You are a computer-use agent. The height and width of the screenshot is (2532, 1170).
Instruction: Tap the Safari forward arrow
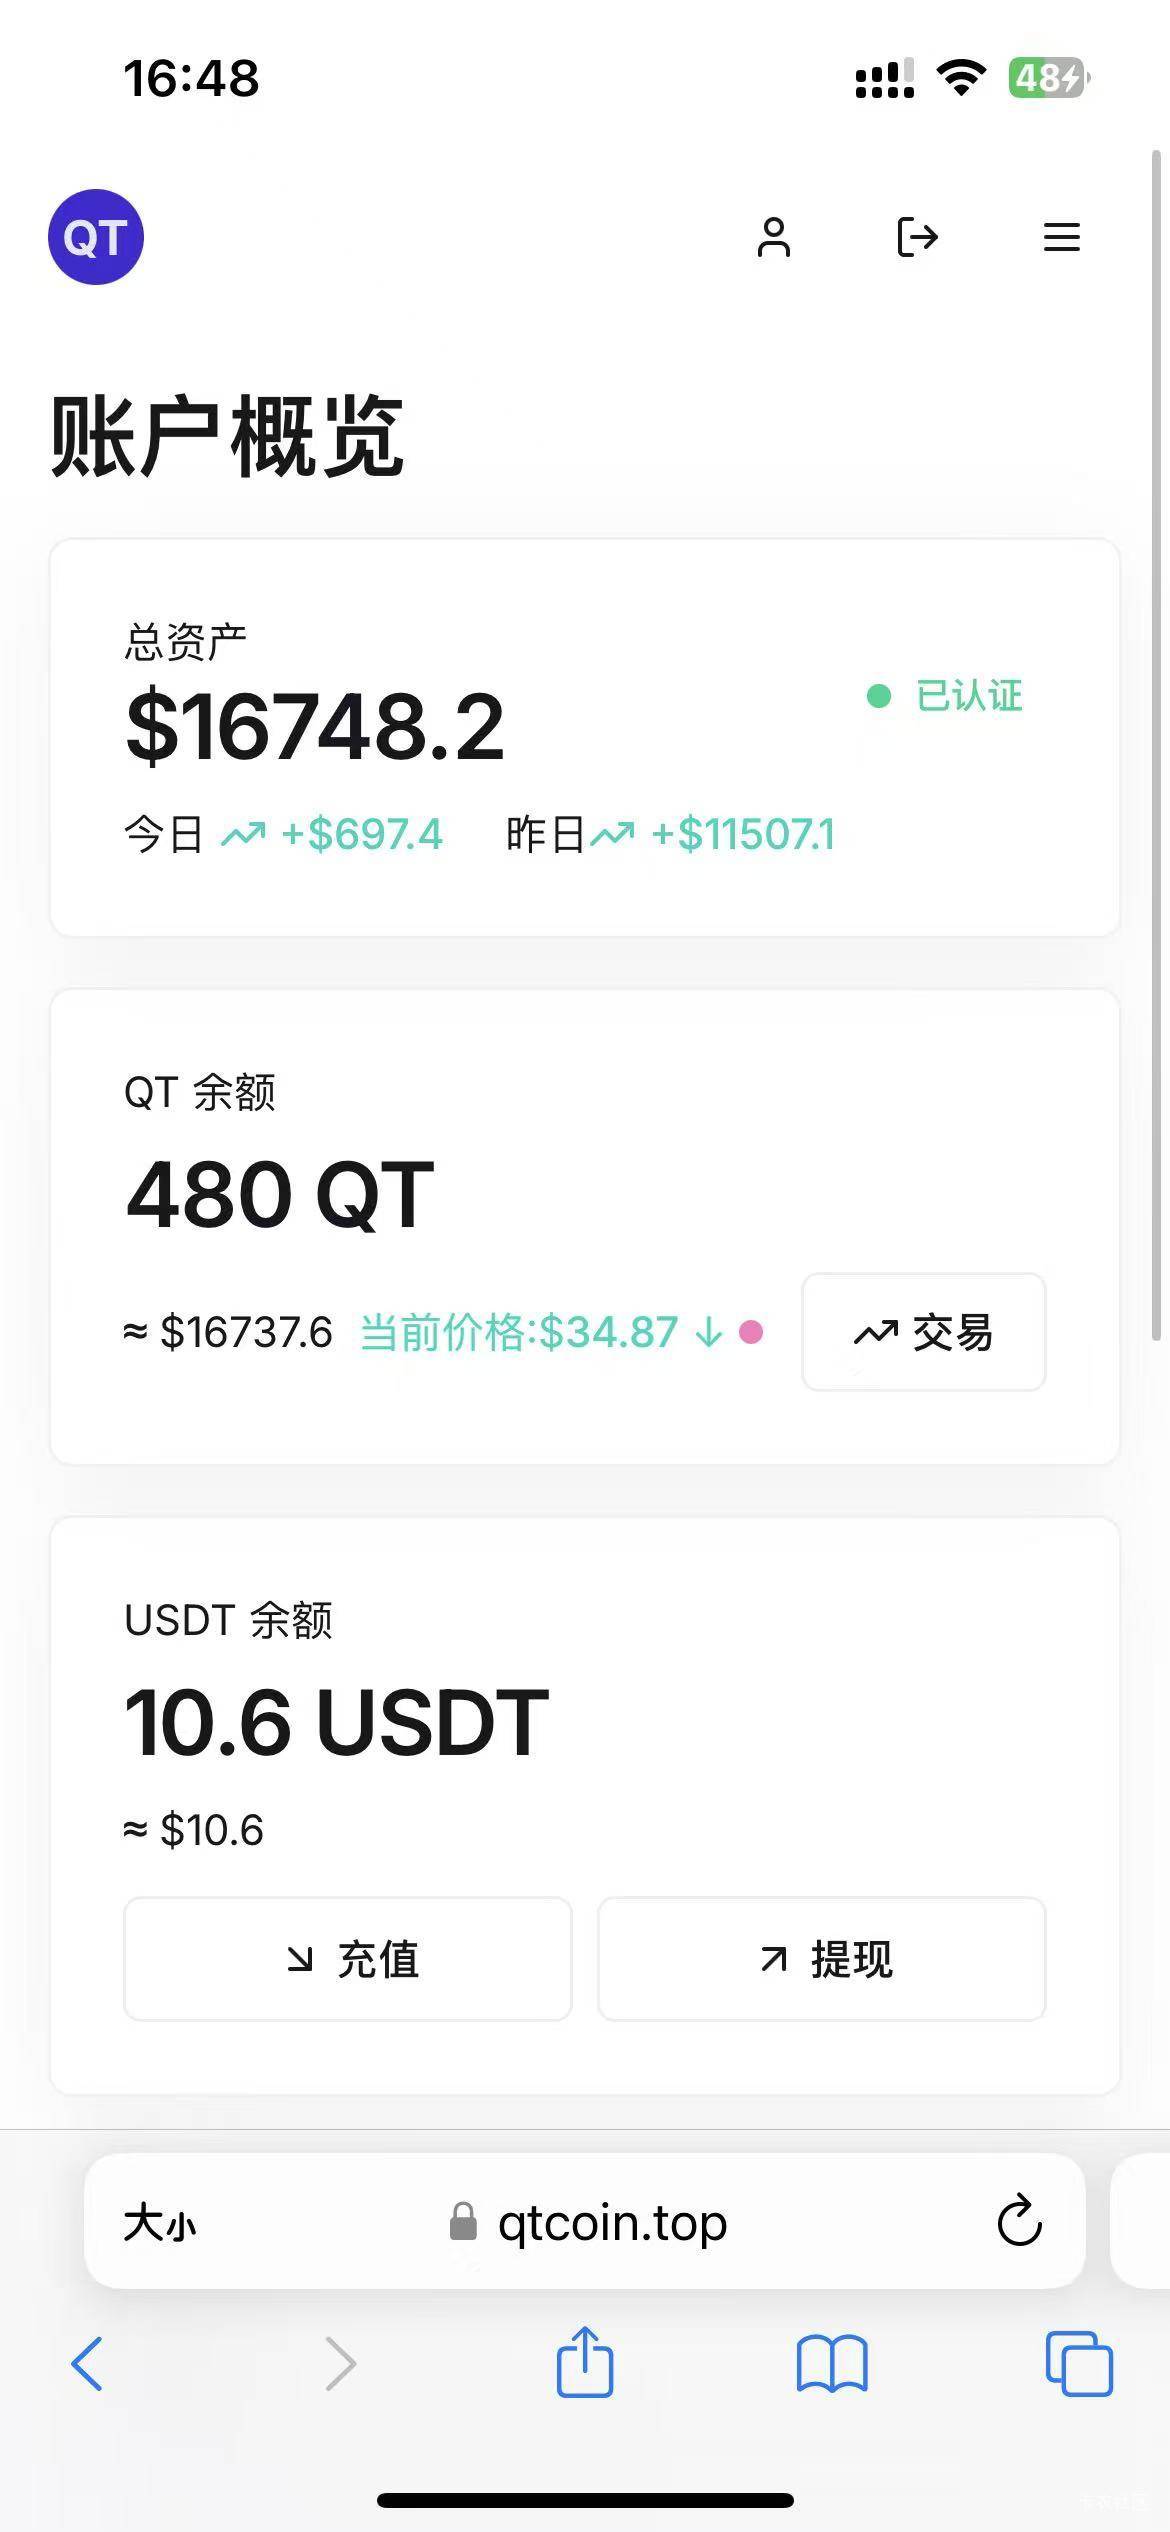341,2363
